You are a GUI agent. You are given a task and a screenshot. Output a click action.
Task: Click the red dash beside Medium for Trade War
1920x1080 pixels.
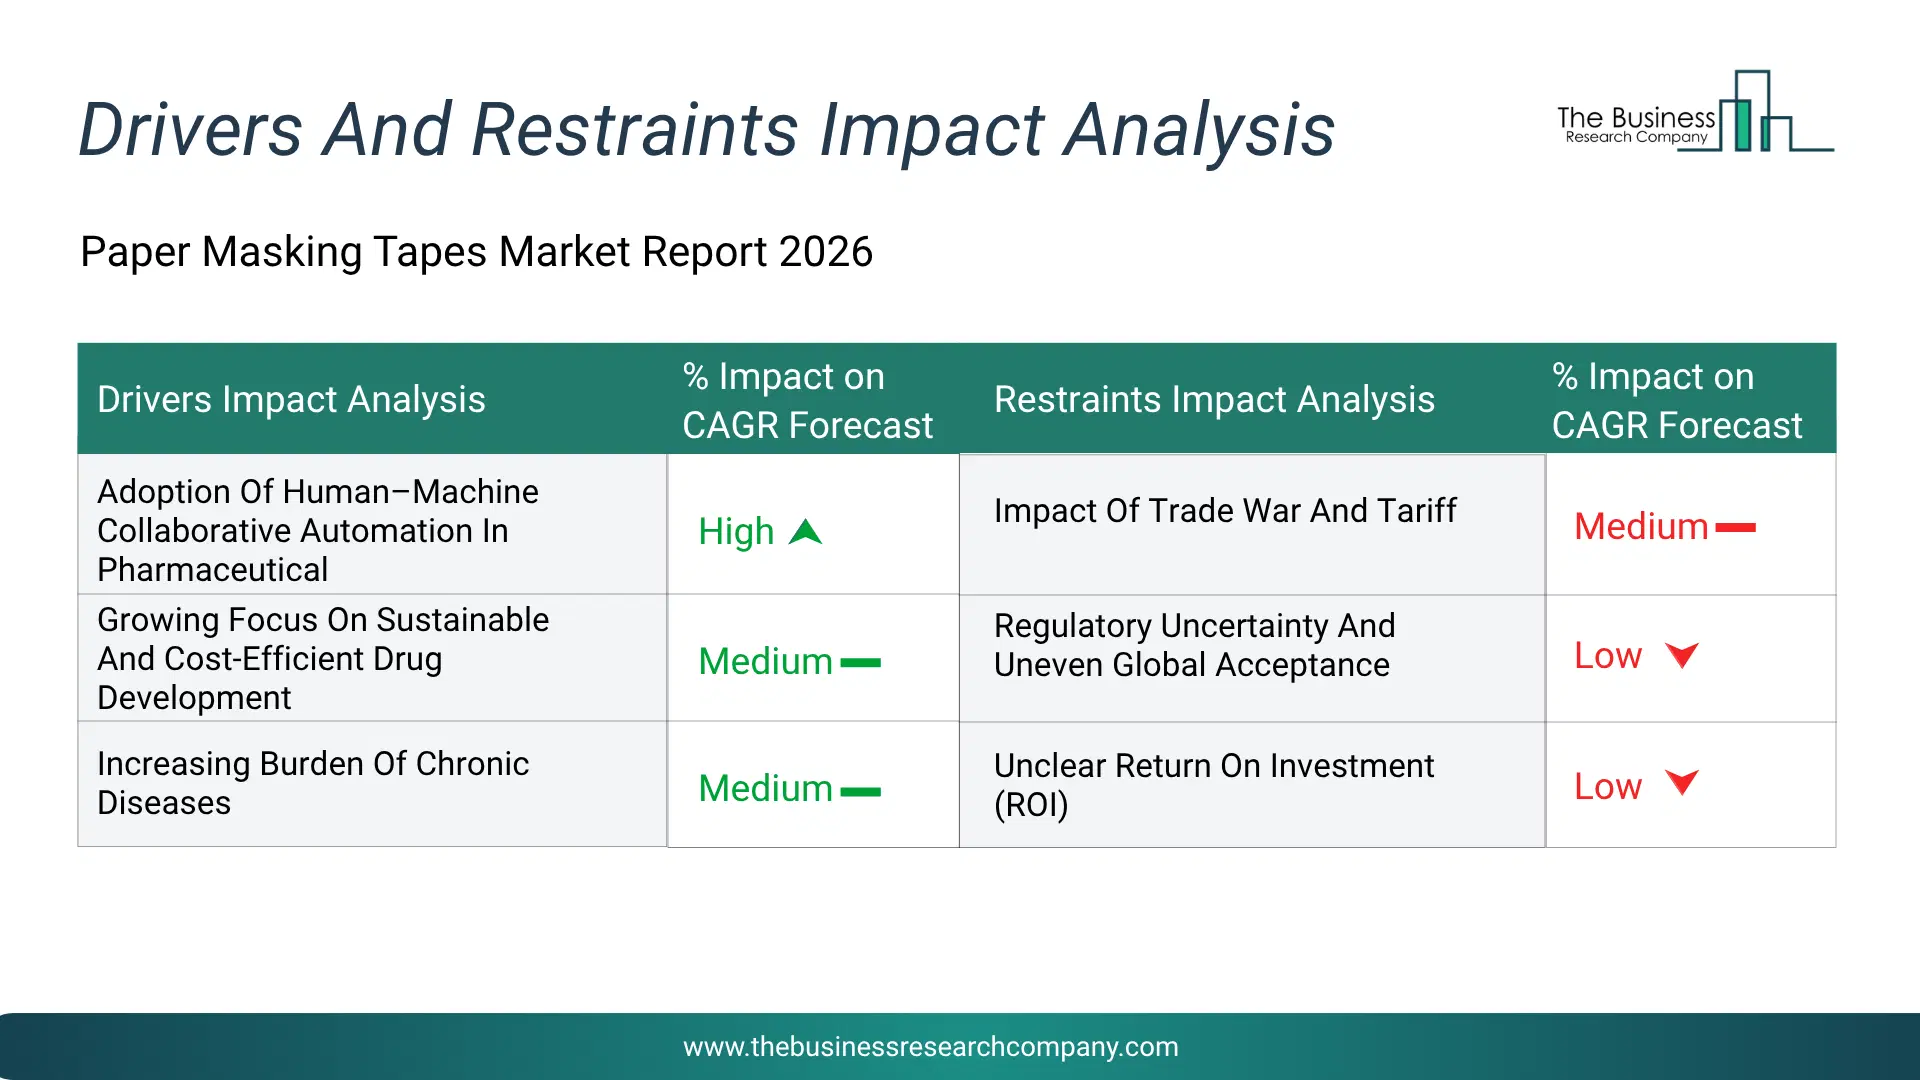1736,527
